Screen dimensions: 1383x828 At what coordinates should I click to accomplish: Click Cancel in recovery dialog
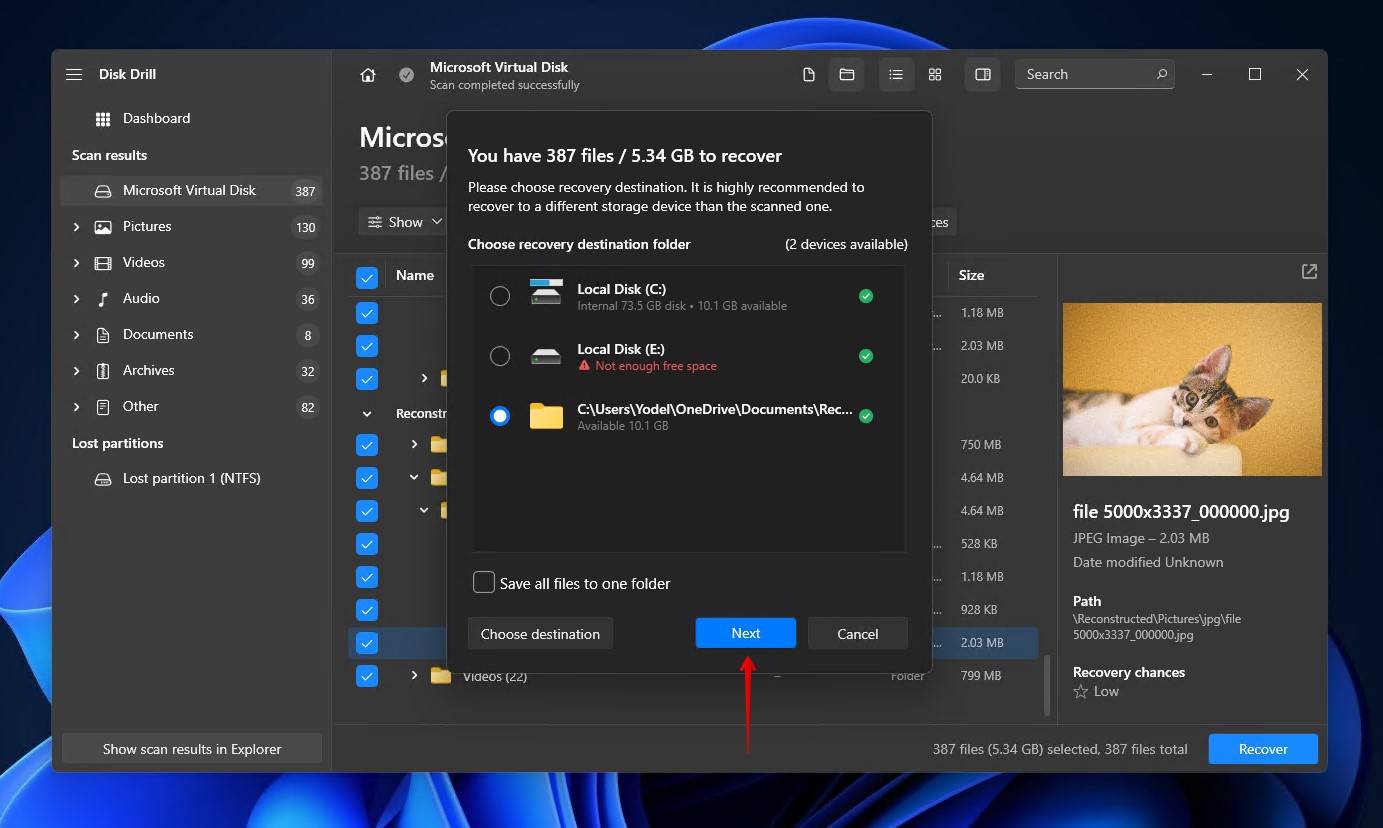(x=857, y=633)
